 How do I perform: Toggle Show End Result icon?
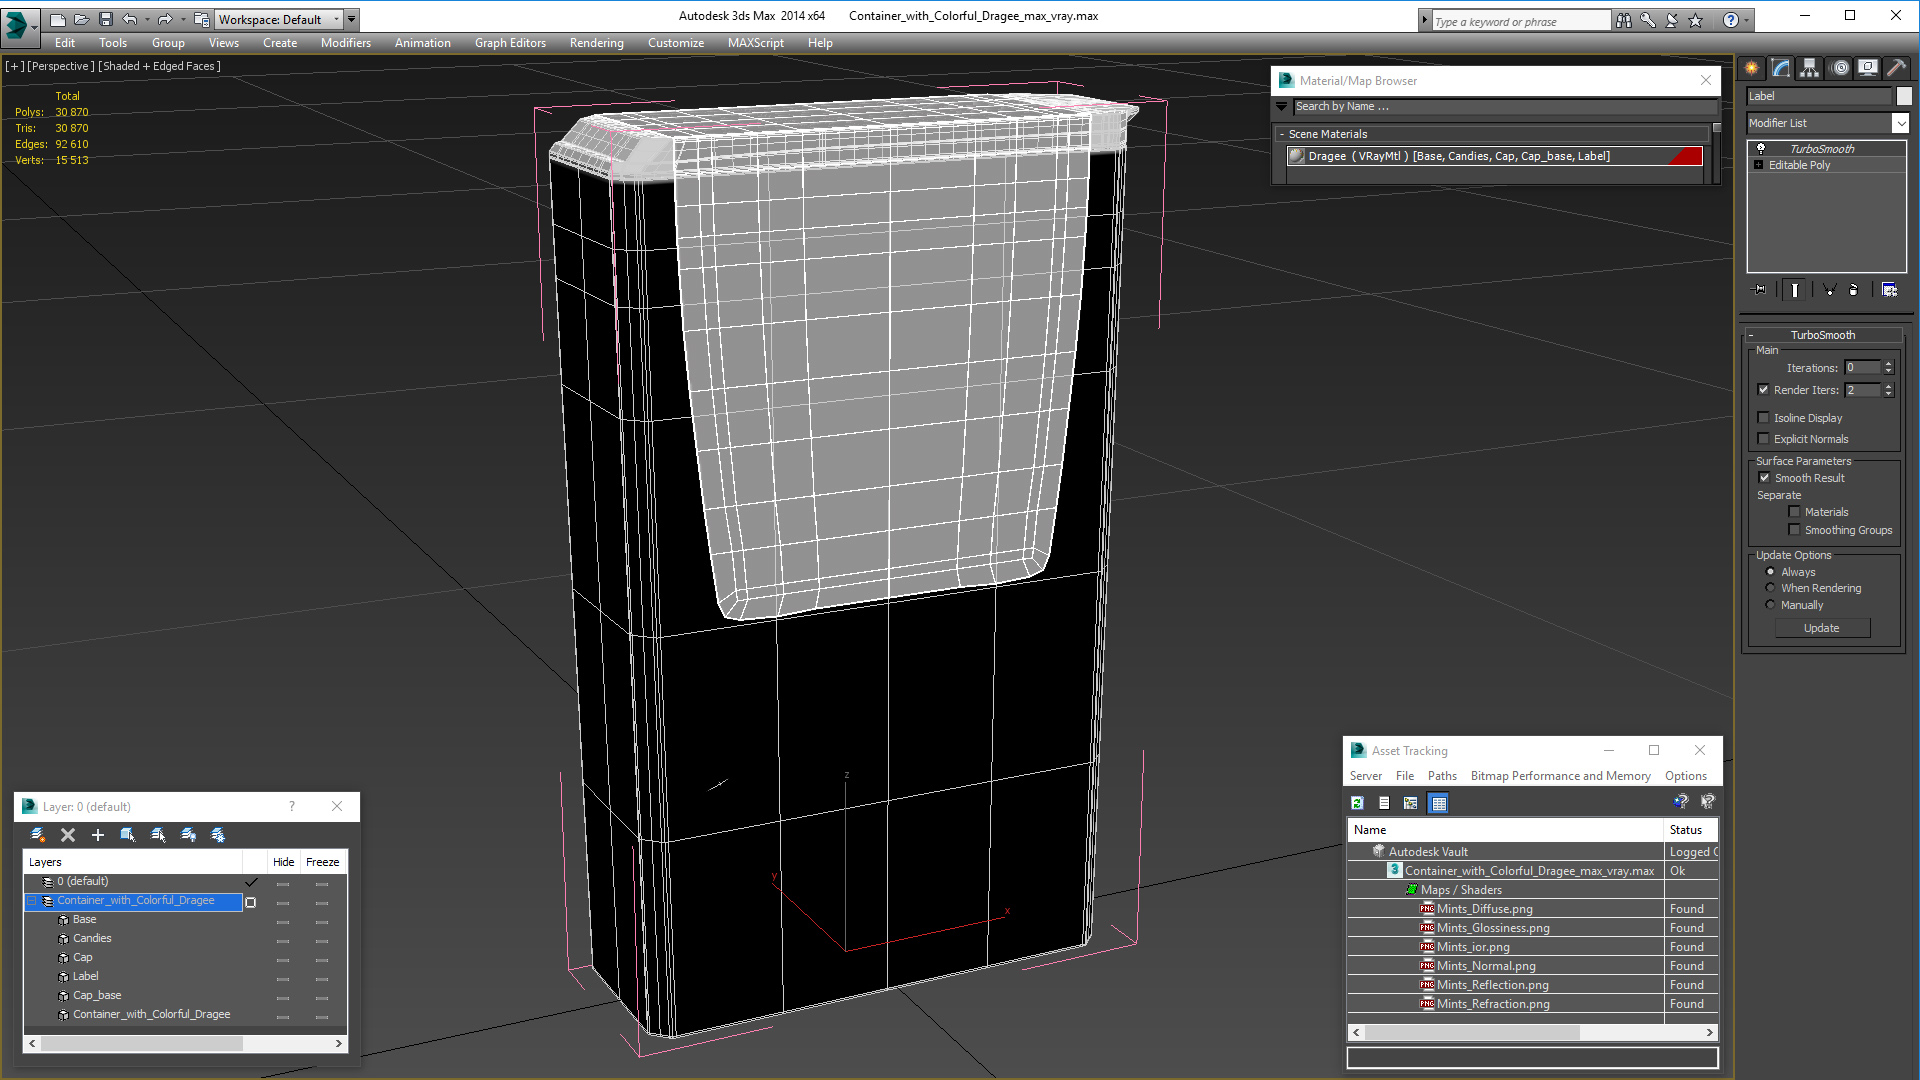(x=1795, y=290)
